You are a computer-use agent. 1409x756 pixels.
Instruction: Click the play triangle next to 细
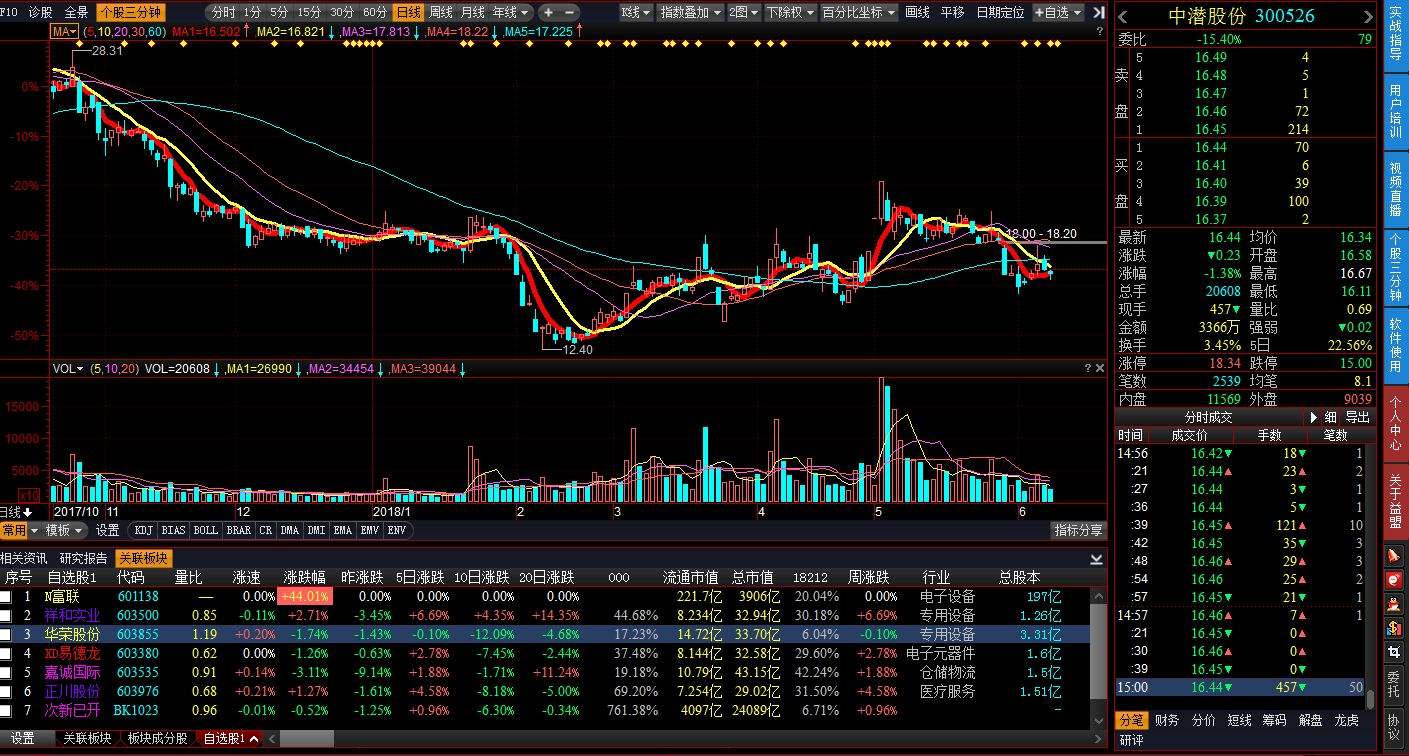point(1313,417)
